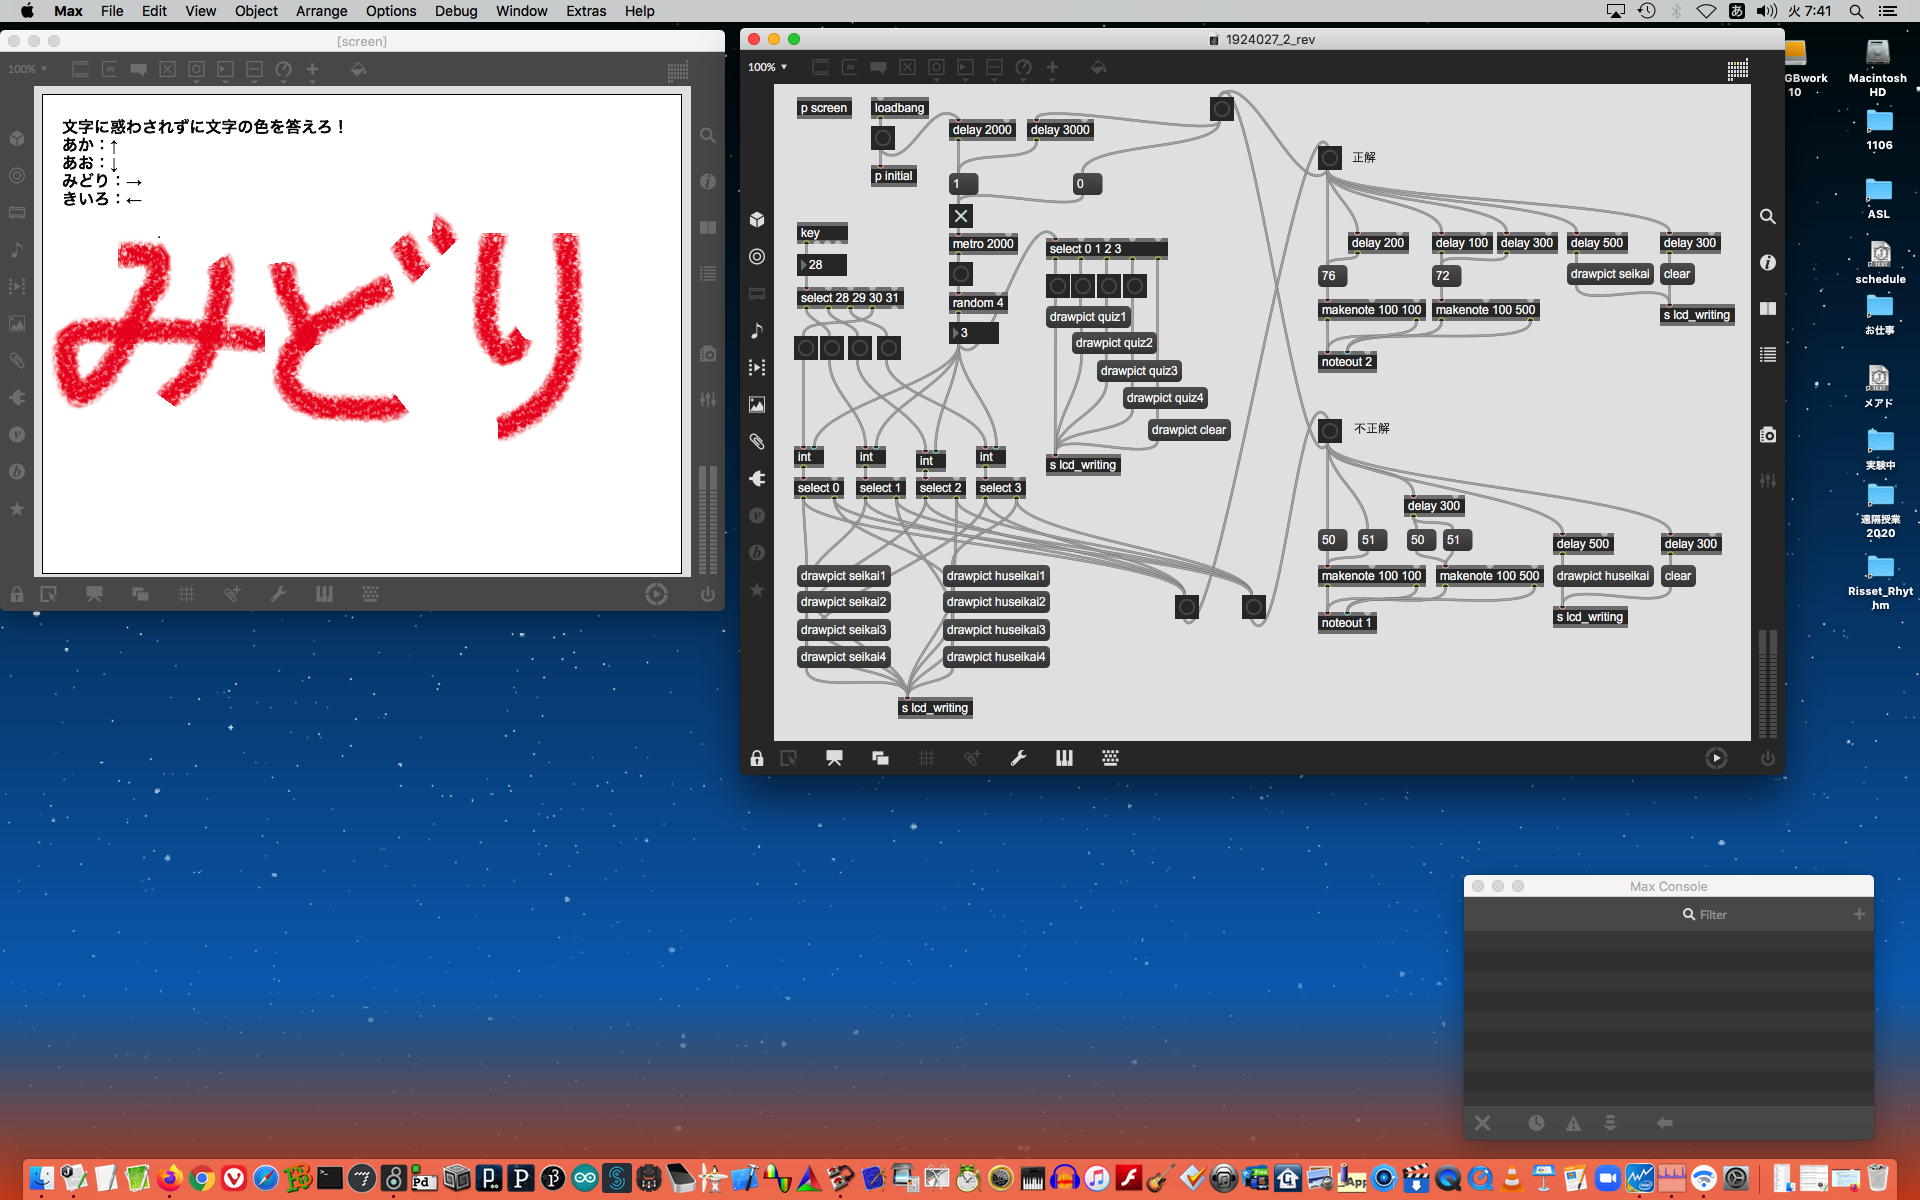Viewport: 1920px width, 1200px height.
Task: Click the number box showing 28
Action: 822,265
